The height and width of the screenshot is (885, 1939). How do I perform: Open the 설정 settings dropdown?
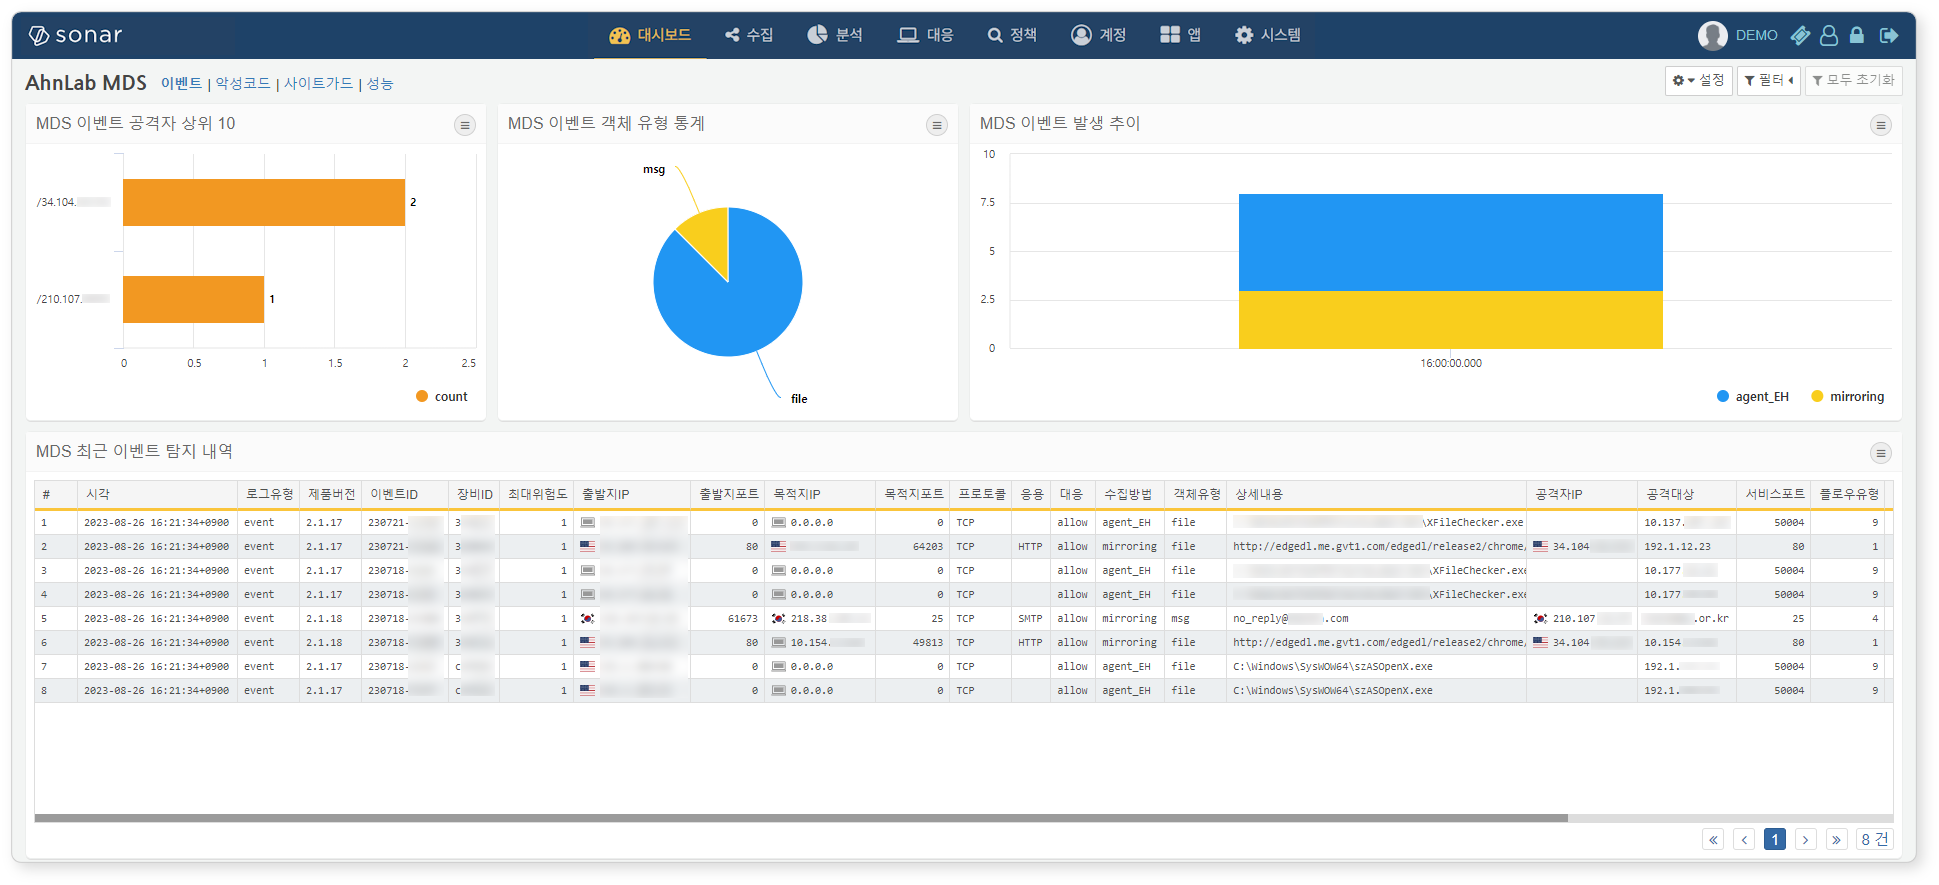(x=1698, y=80)
